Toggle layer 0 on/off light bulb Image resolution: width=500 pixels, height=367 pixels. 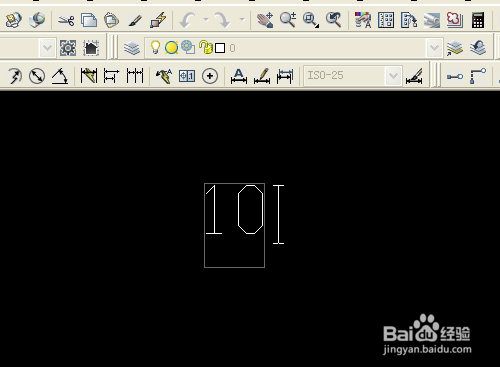[x=155, y=48]
